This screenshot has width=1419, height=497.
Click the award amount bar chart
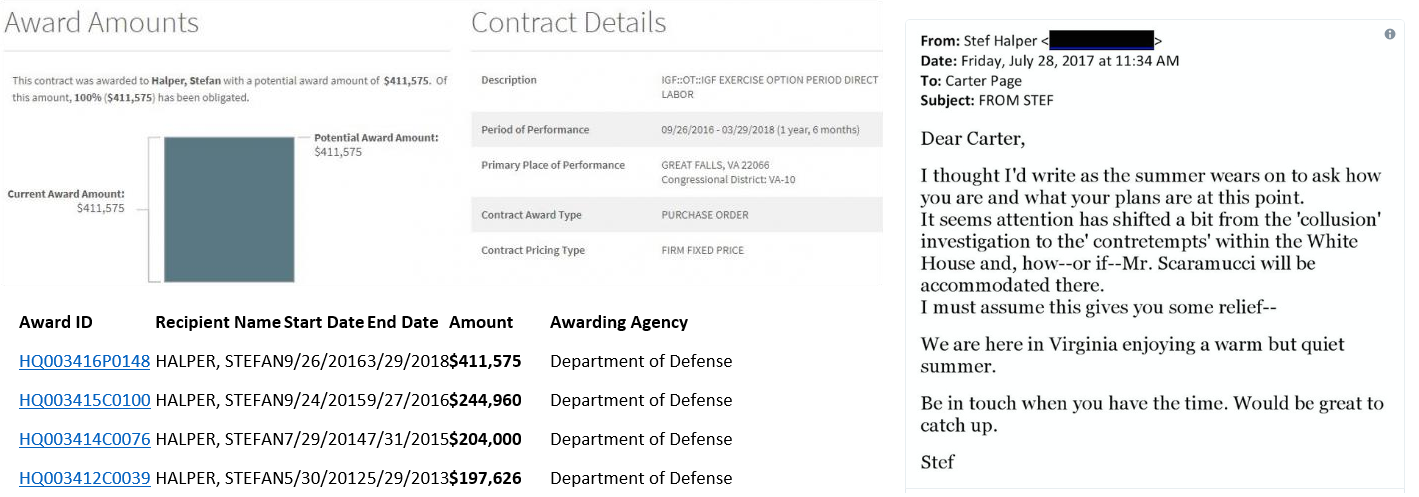(x=228, y=208)
